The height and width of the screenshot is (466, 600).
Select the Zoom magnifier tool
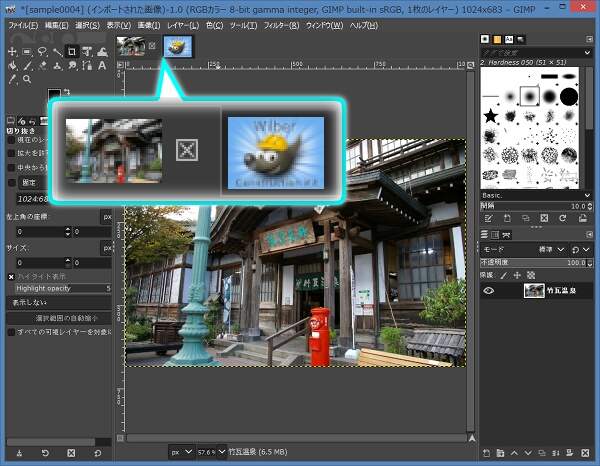coord(27,79)
